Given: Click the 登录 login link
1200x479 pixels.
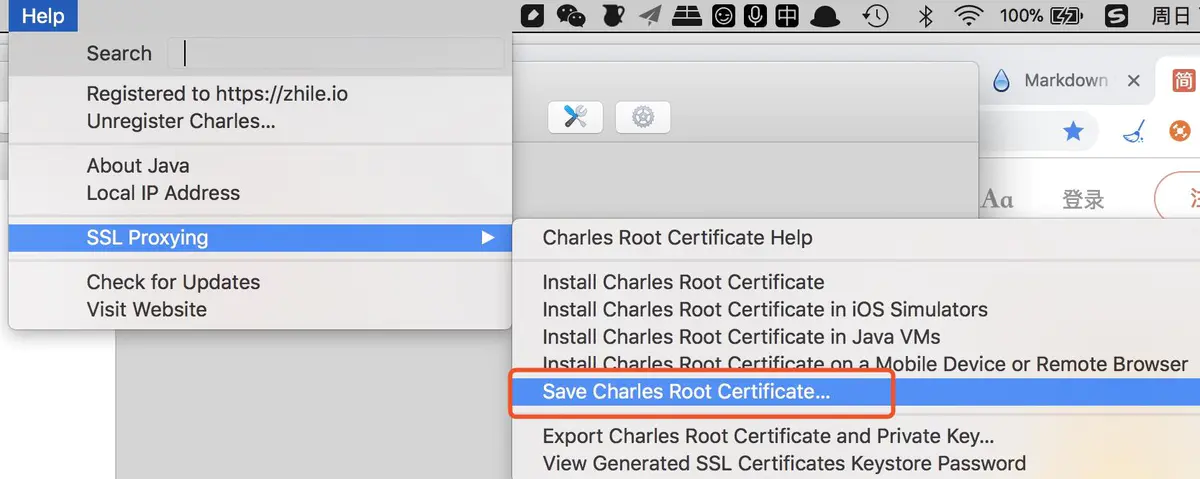Looking at the screenshot, I should (1083, 200).
